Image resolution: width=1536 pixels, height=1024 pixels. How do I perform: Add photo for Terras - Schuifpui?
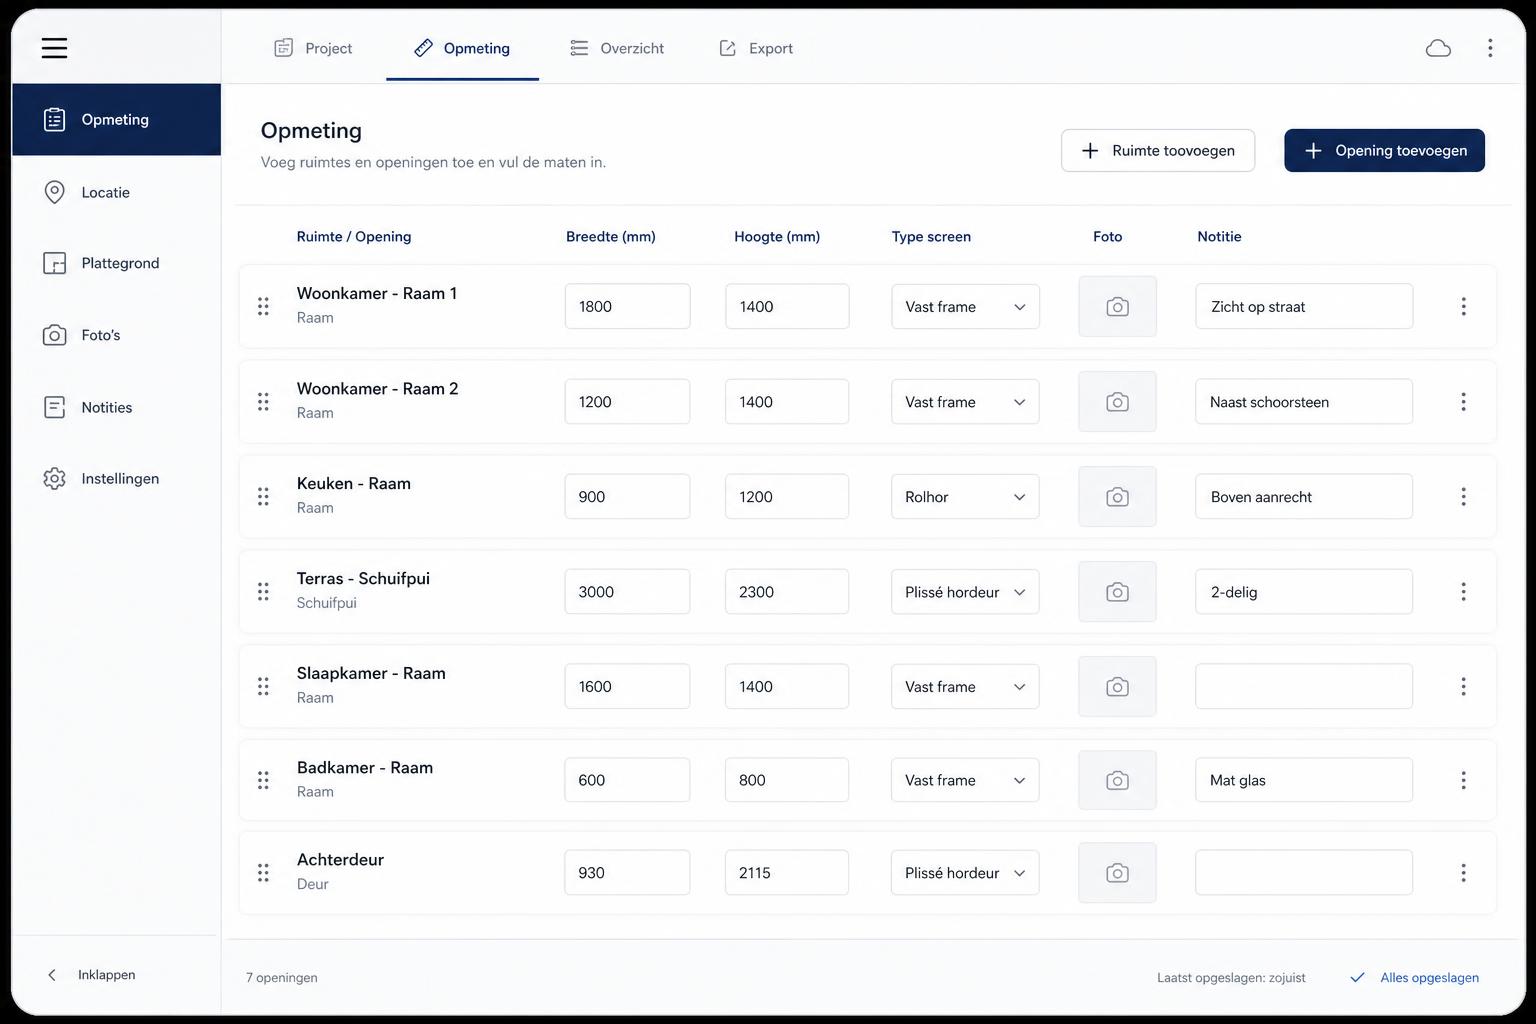click(x=1117, y=592)
